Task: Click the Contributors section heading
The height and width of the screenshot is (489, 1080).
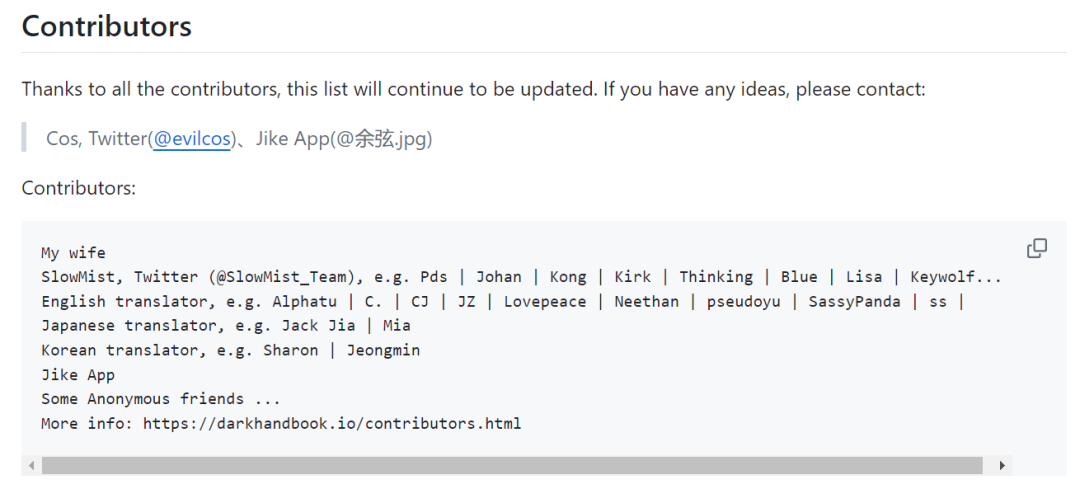Action: [x=107, y=26]
